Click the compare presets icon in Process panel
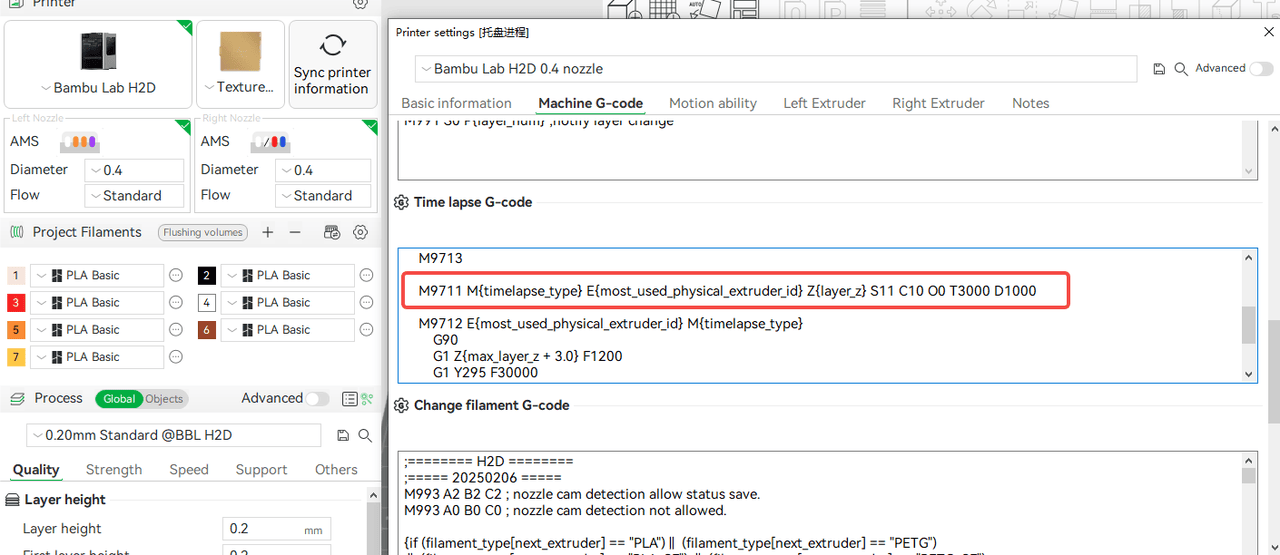1280x555 pixels. coord(367,399)
